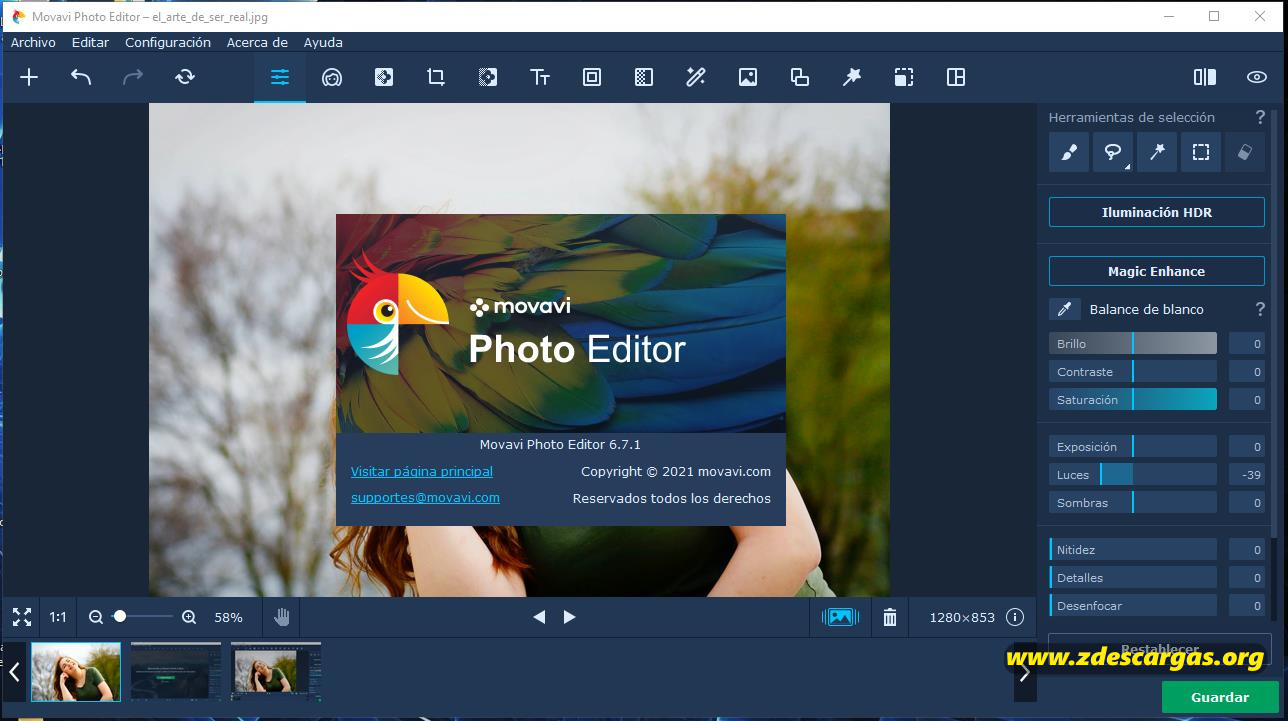Screen dimensions: 1288x721
Task: Select the Crop tool
Action: (436, 77)
